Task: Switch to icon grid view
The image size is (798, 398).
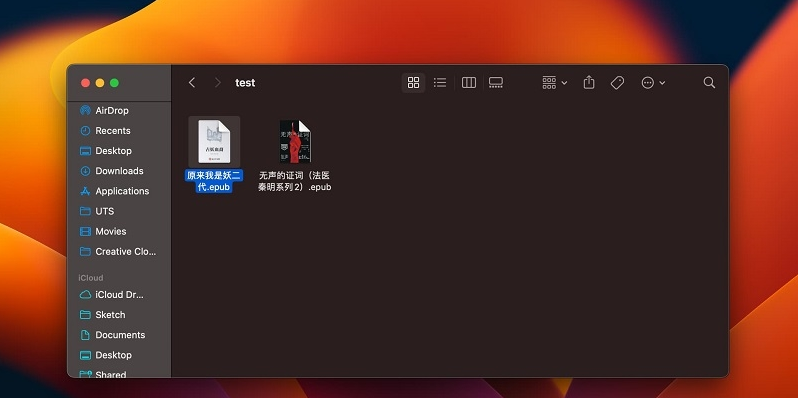Action: click(x=413, y=82)
